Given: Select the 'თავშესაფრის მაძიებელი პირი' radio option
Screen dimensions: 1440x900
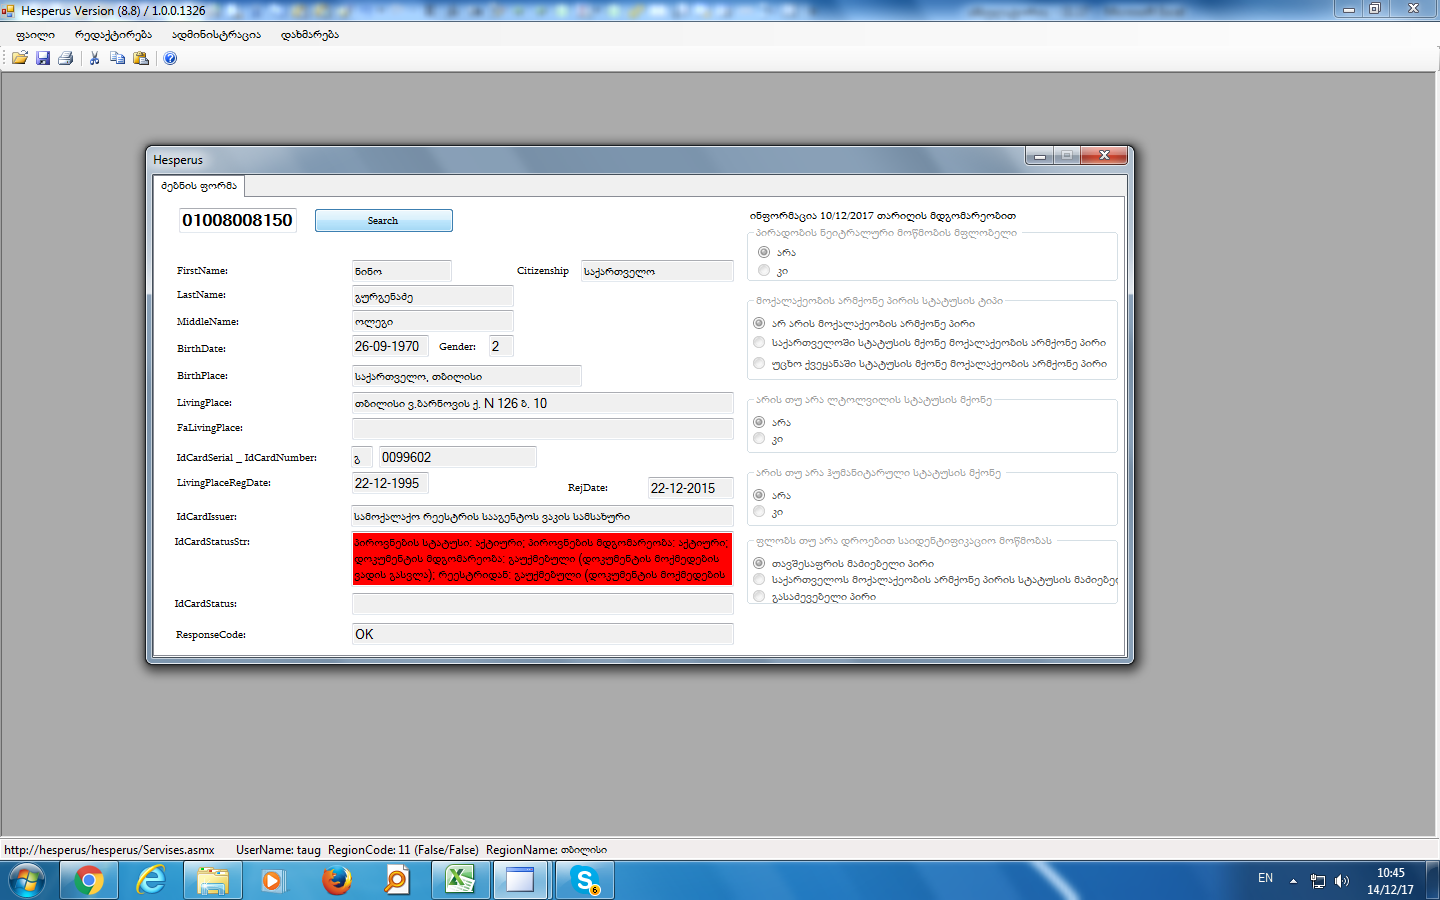Looking at the screenshot, I should point(759,563).
